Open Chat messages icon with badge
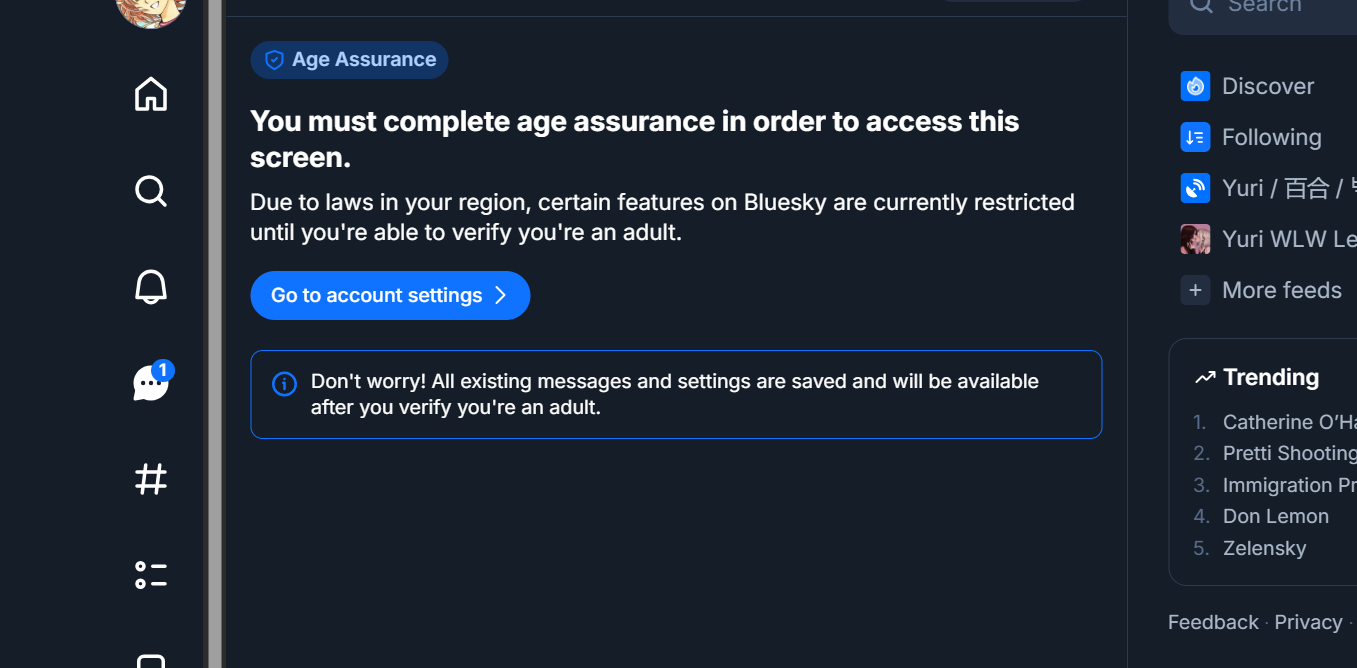Image resolution: width=1357 pixels, height=668 pixels. pos(151,382)
